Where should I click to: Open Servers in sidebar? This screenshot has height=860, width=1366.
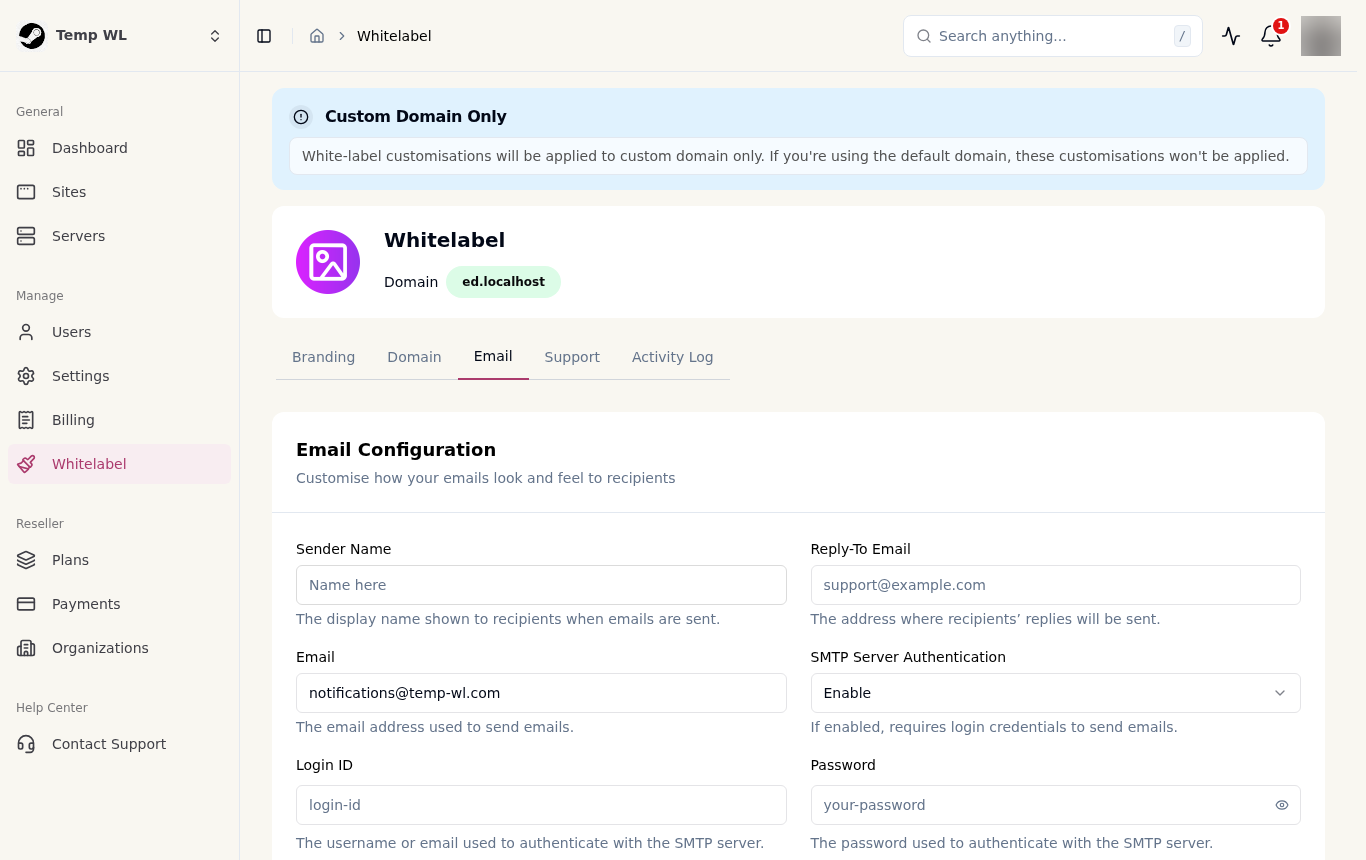[120, 236]
